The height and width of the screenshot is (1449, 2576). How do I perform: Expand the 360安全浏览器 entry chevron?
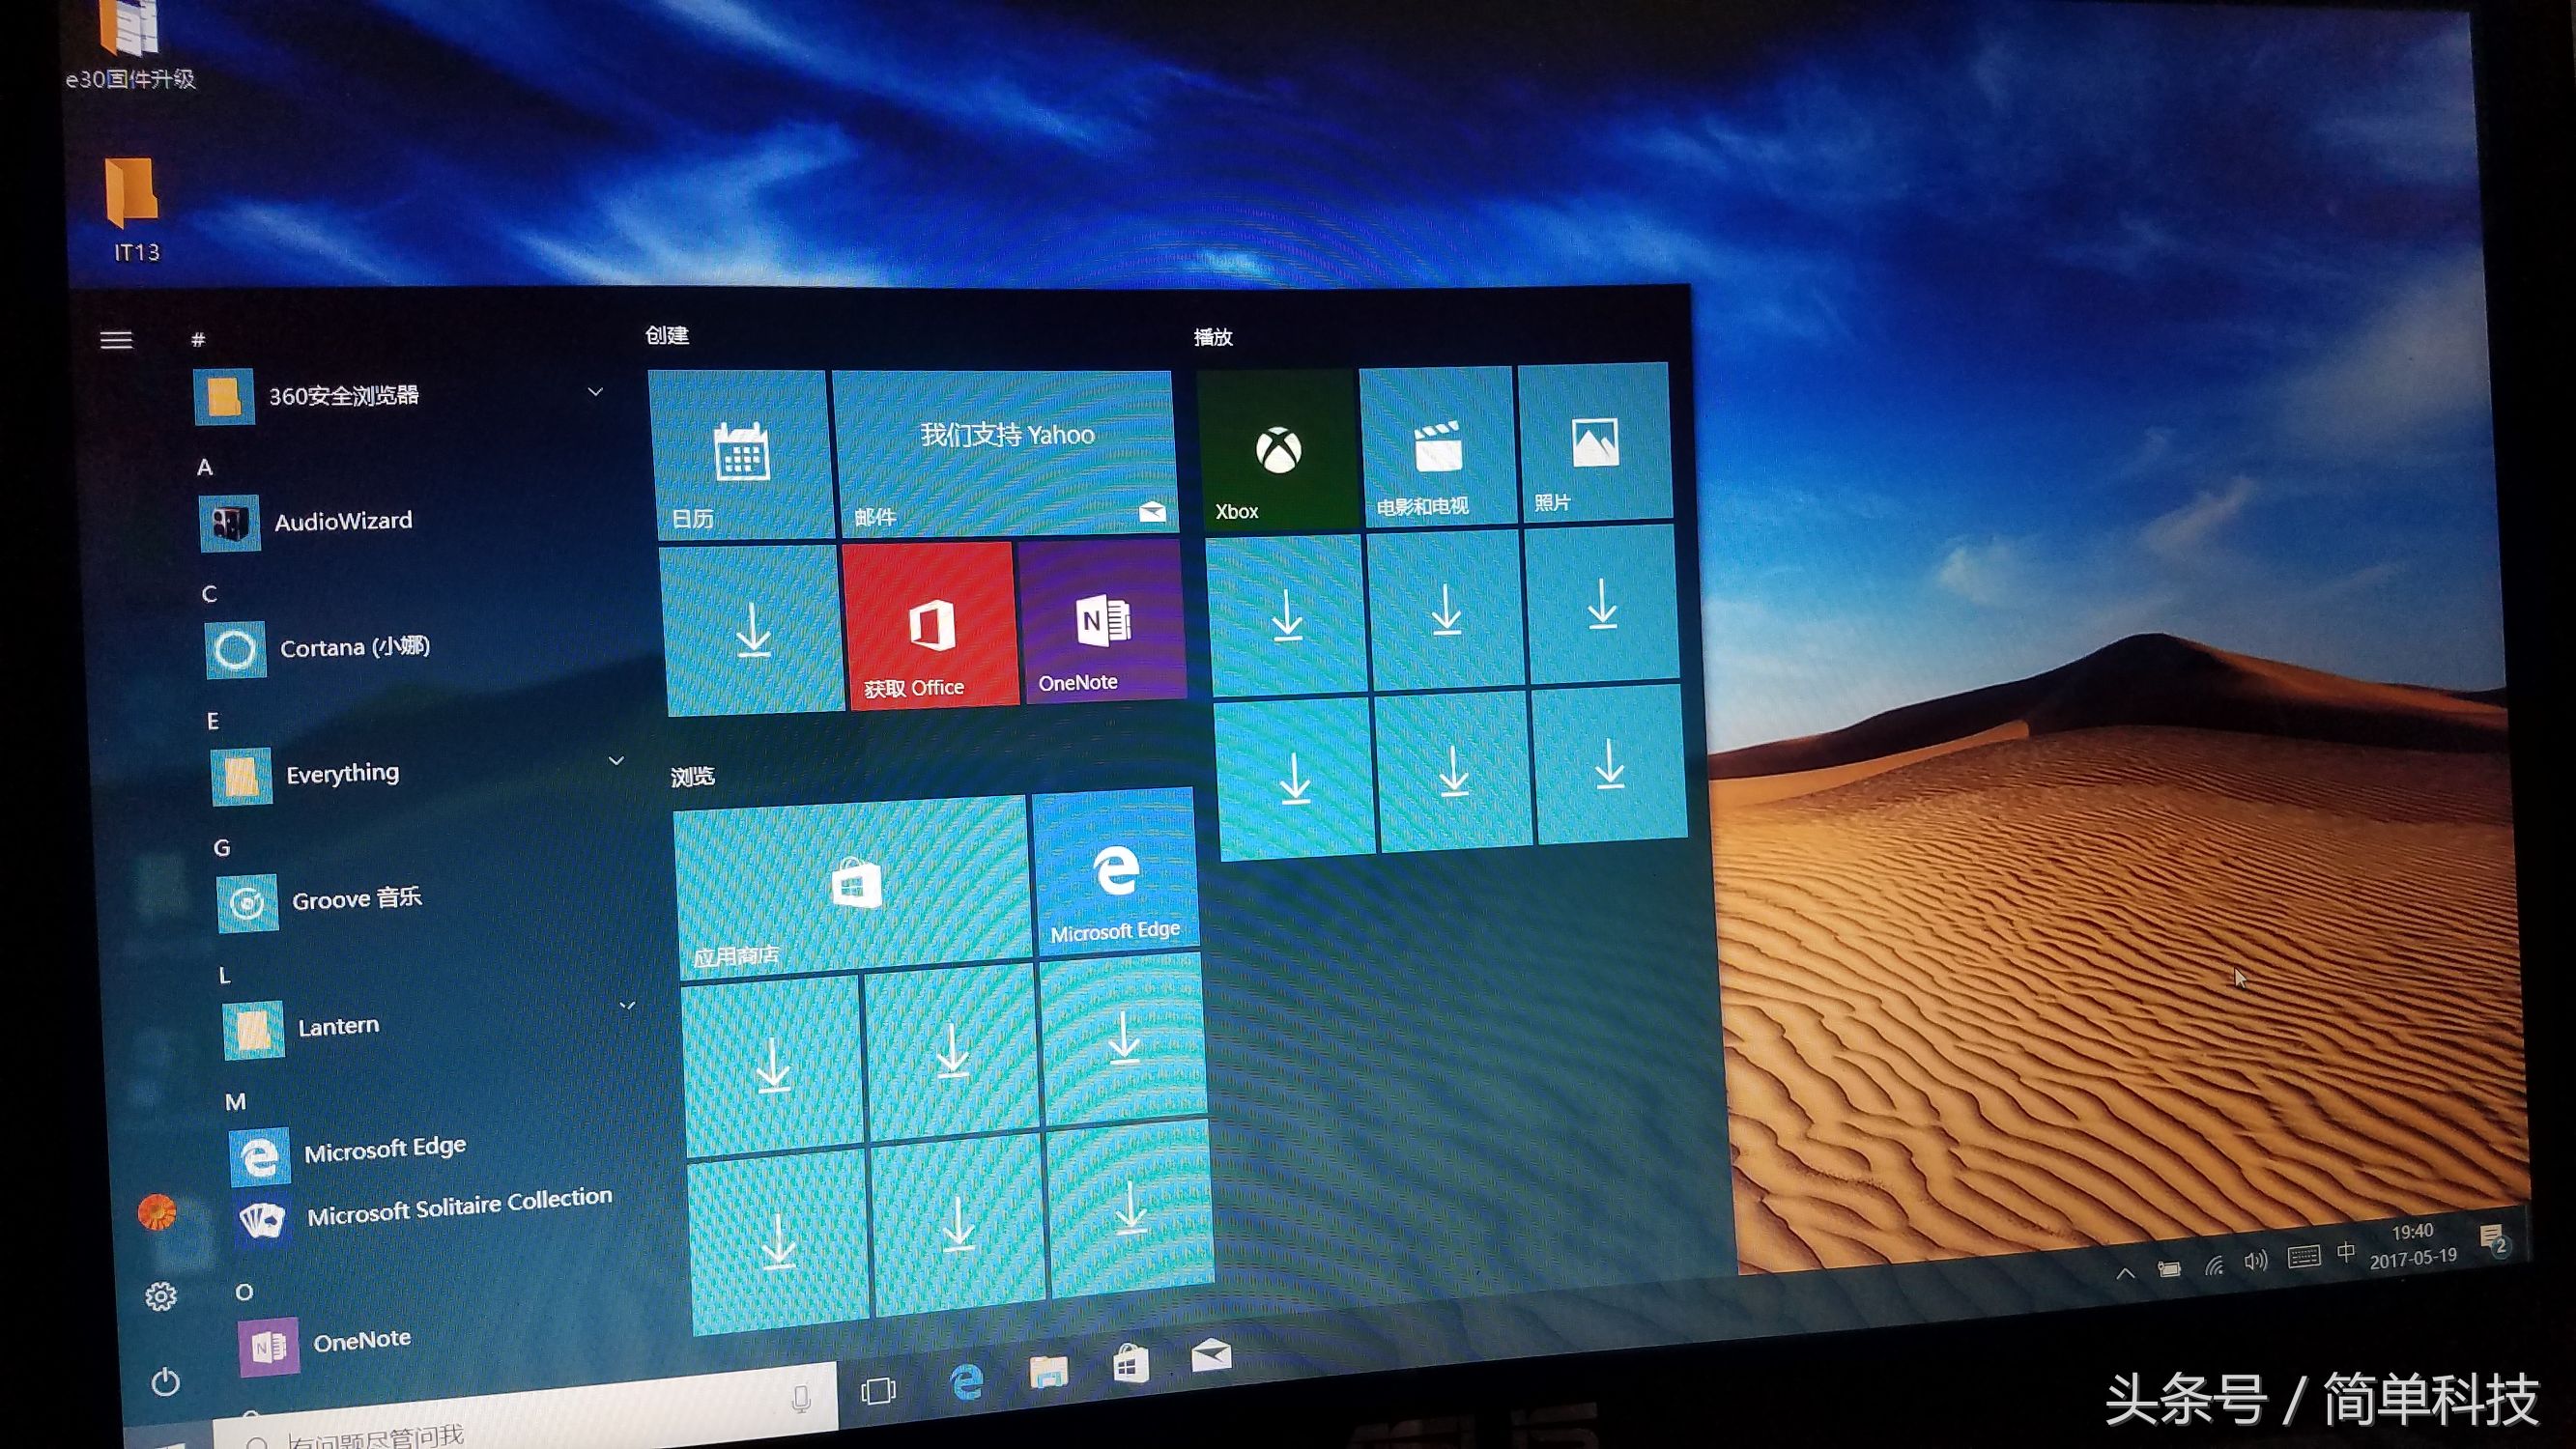(x=596, y=392)
